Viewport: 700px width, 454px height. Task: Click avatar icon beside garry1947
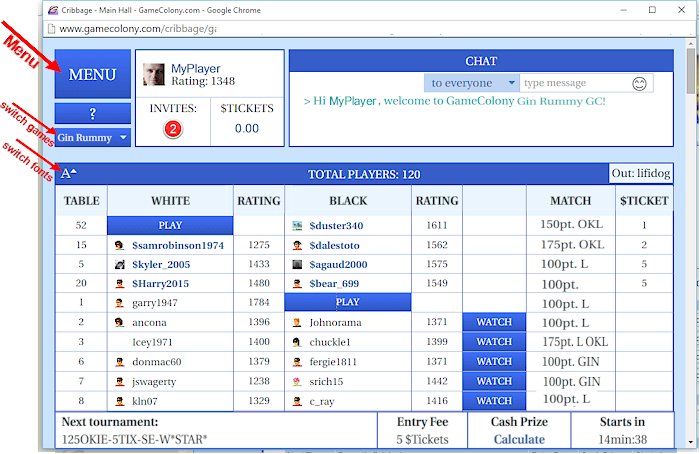(x=119, y=302)
